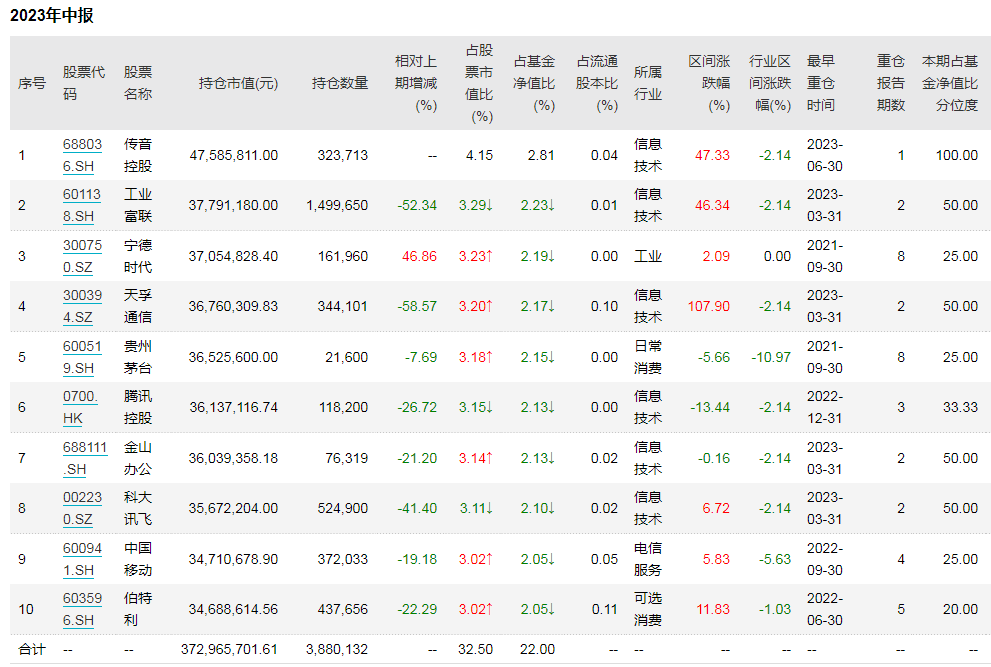Click the industry cell 电信服务

coord(648,559)
